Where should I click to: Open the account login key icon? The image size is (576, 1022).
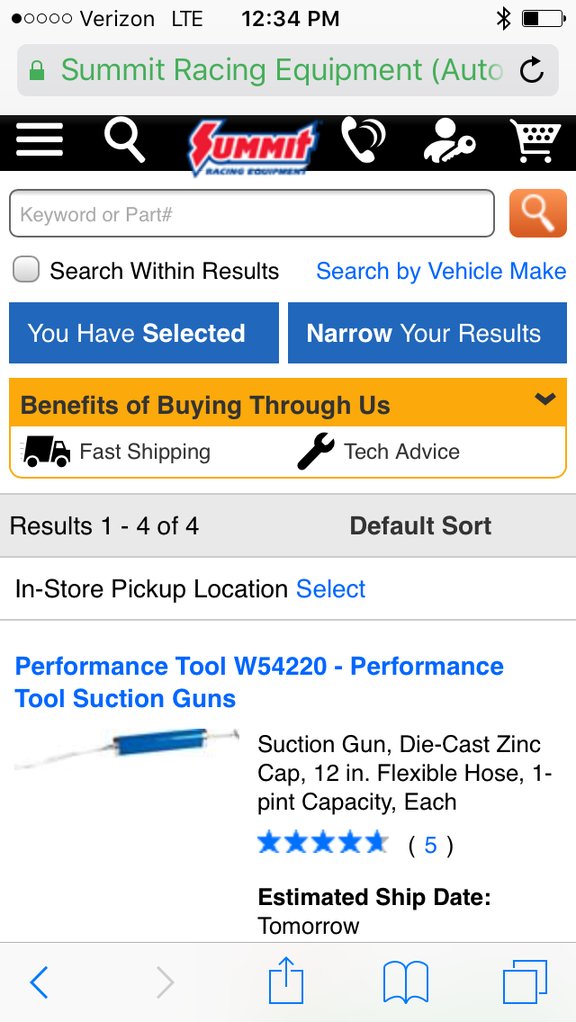[x=449, y=141]
